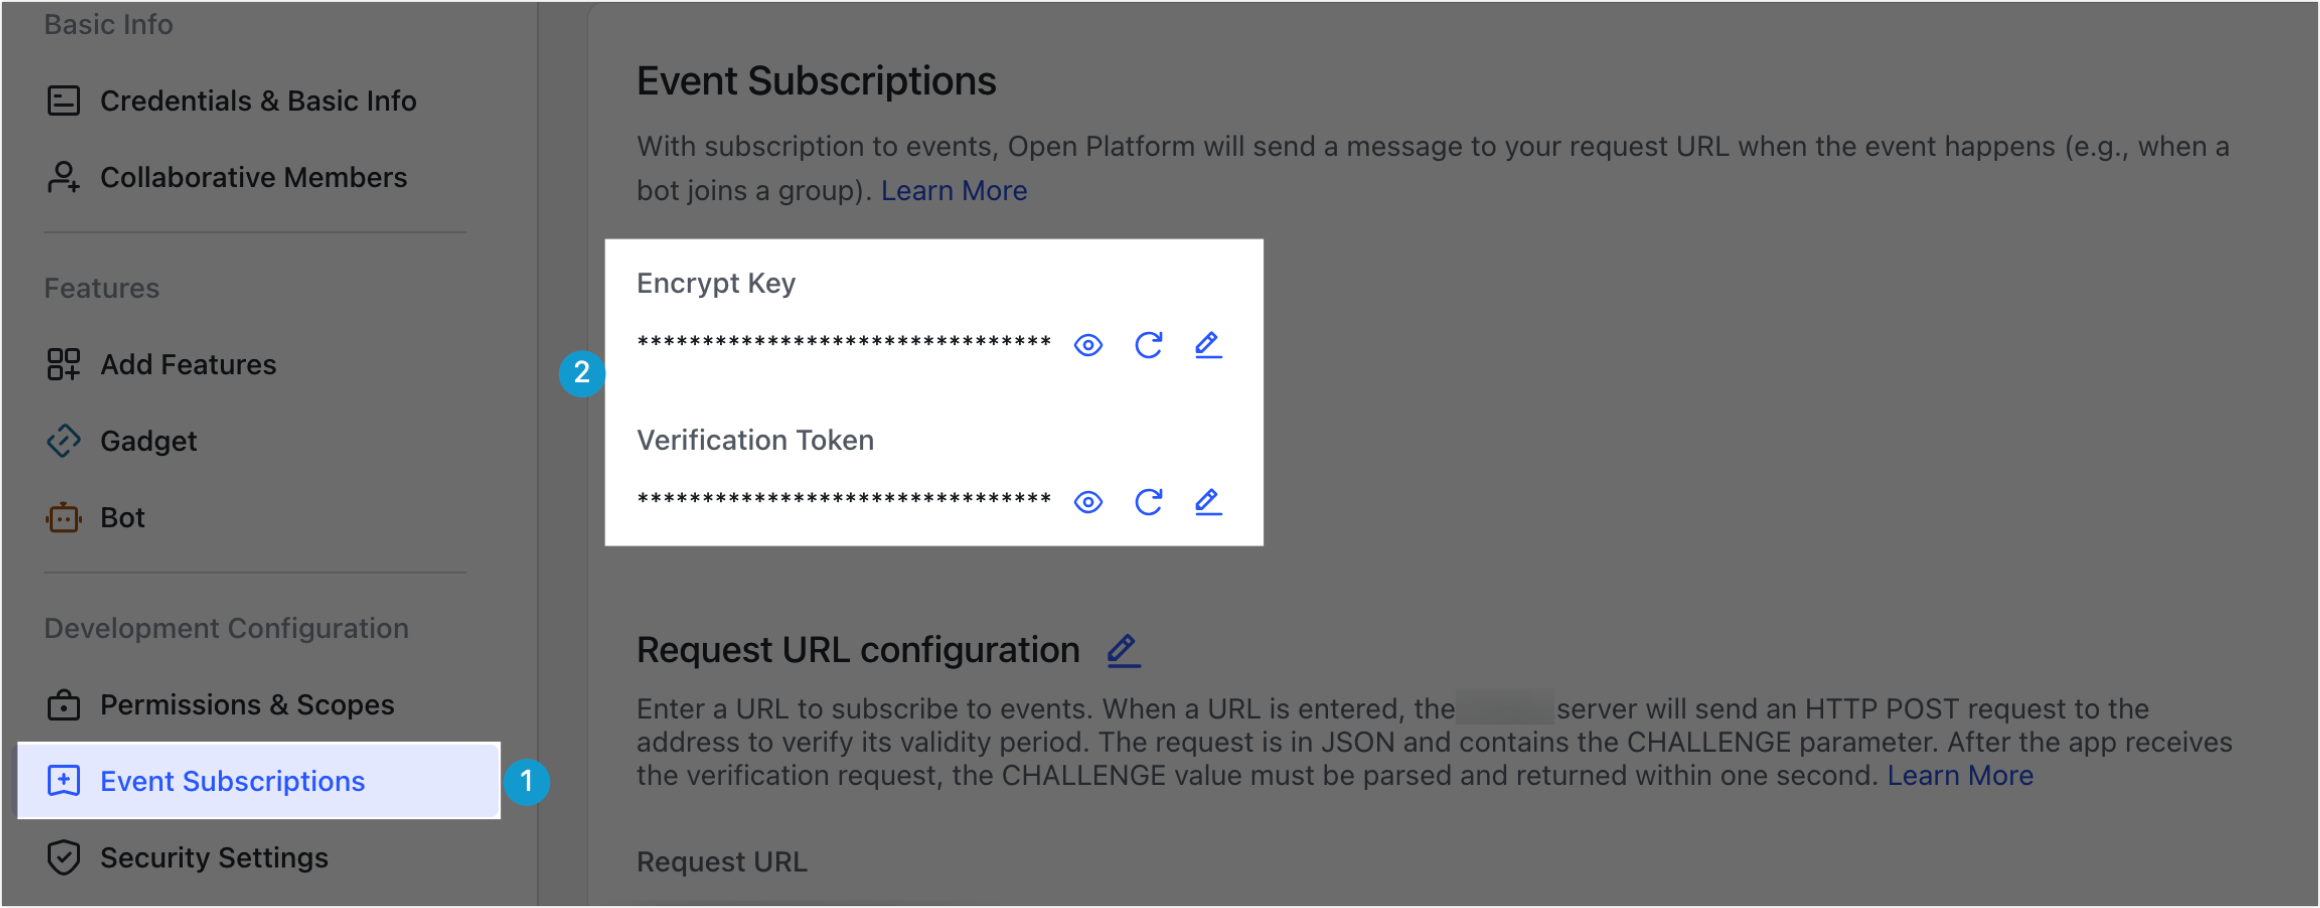
Task: Click the Security Settings shield icon
Action: click(63, 858)
